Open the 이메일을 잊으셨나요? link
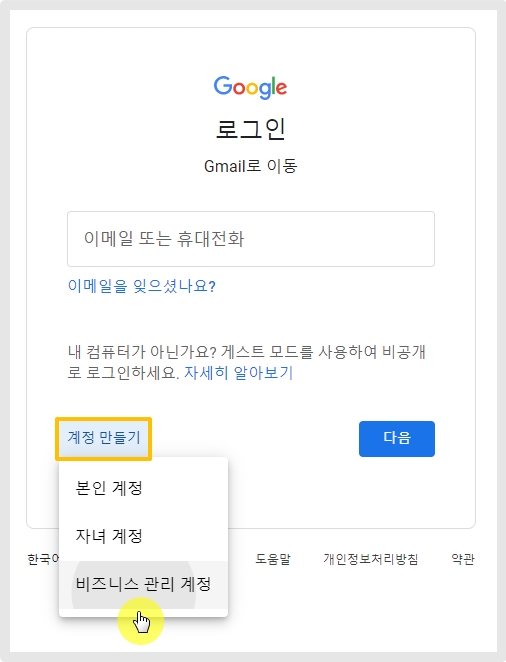This screenshot has width=506, height=662. pos(142,286)
